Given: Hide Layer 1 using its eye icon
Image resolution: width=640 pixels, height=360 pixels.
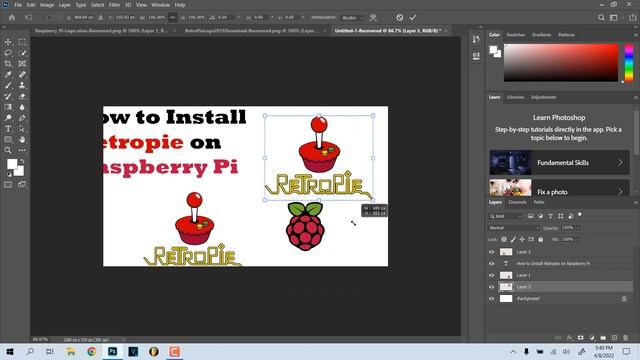Looking at the screenshot, I should 491,275.
